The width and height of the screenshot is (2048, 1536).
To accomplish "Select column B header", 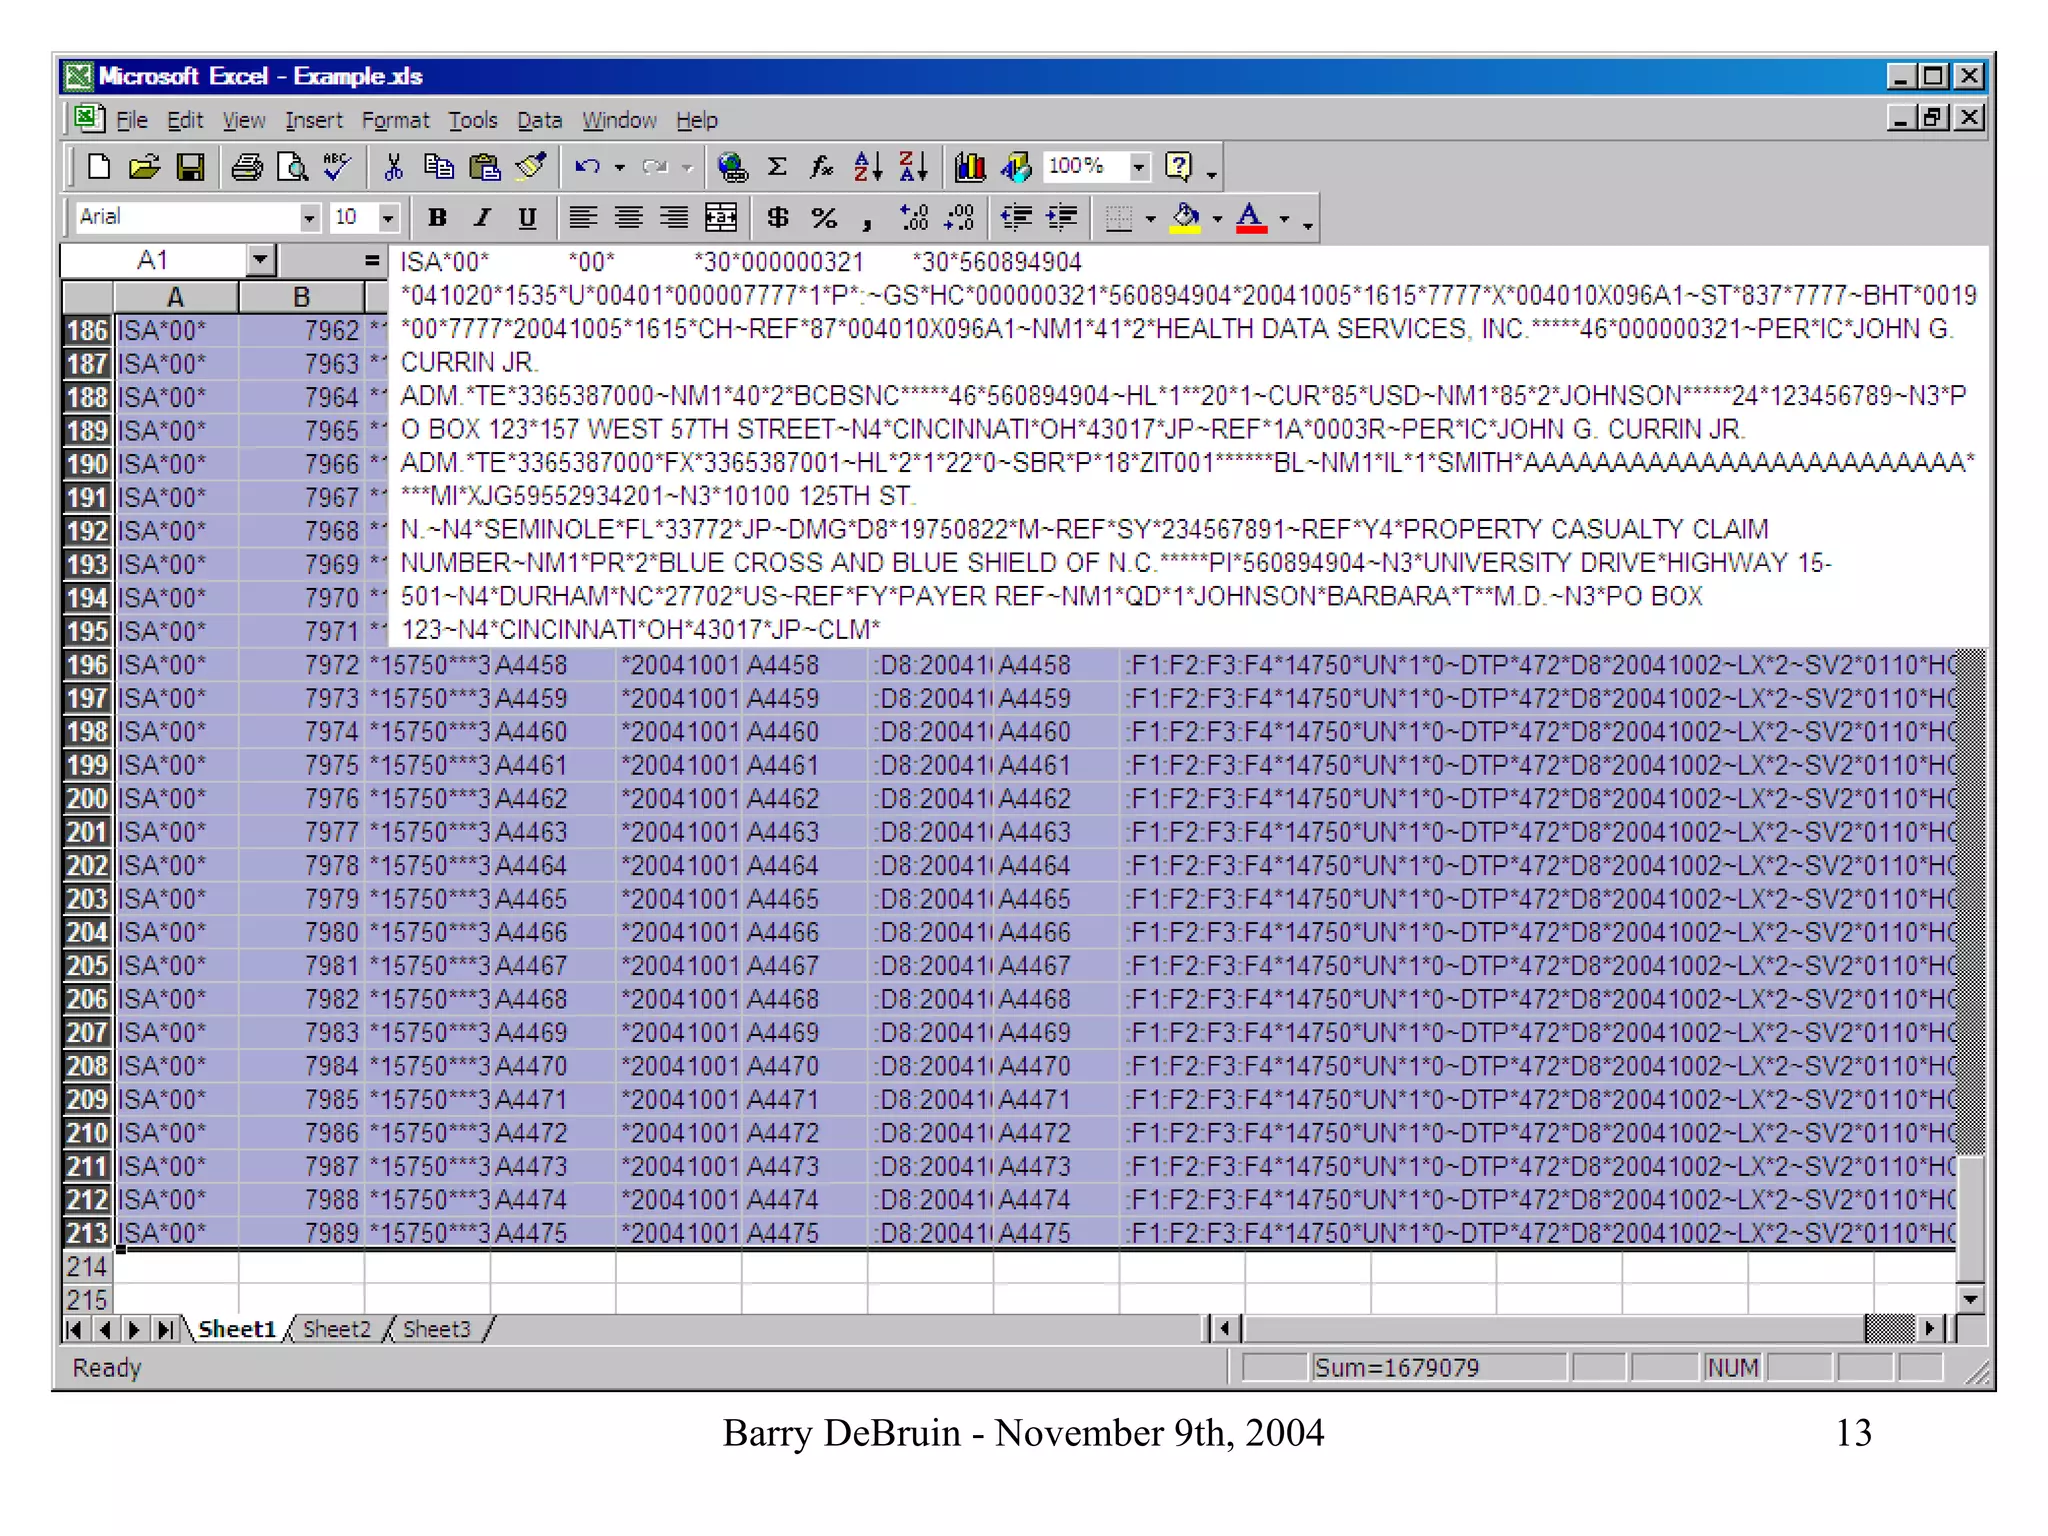I will (301, 297).
